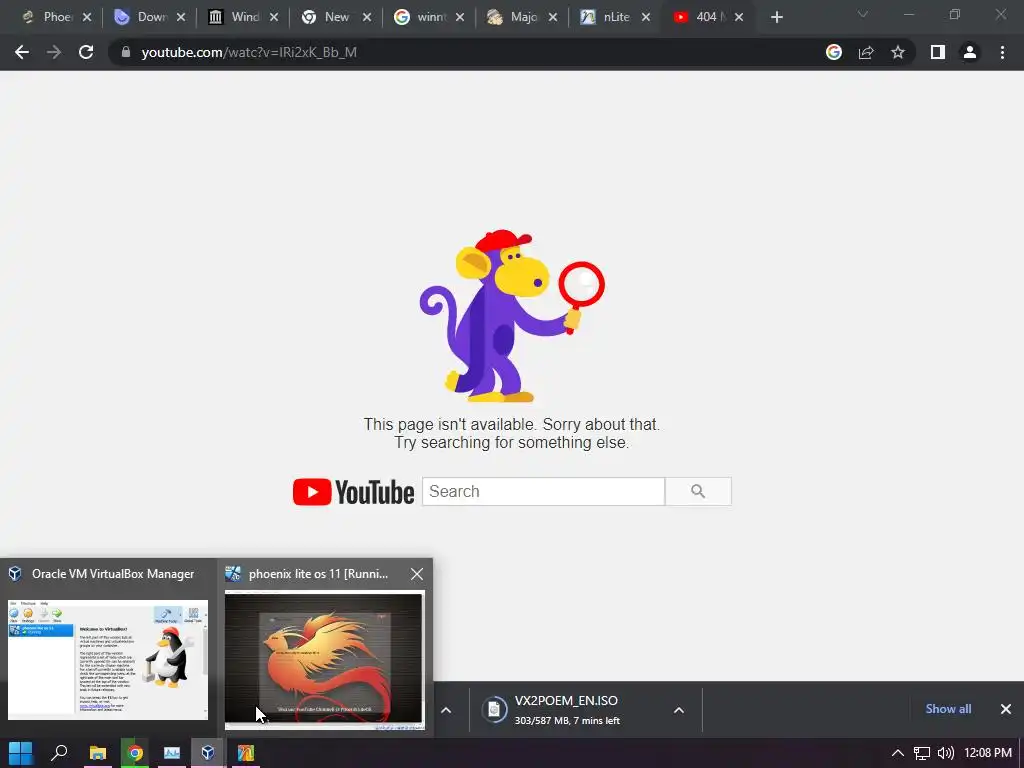Close the nLite tab
This screenshot has height=768, width=1024.
(x=646, y=18)
